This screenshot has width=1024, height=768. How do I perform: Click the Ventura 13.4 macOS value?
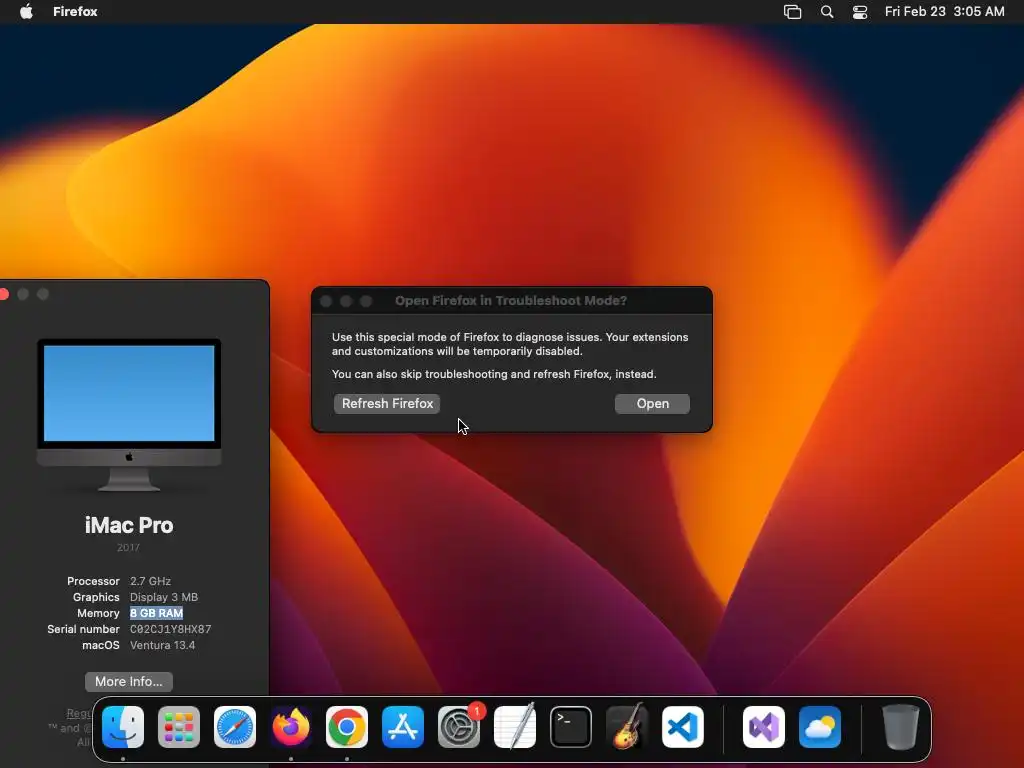pyautogui.click(x=163, y=645)
